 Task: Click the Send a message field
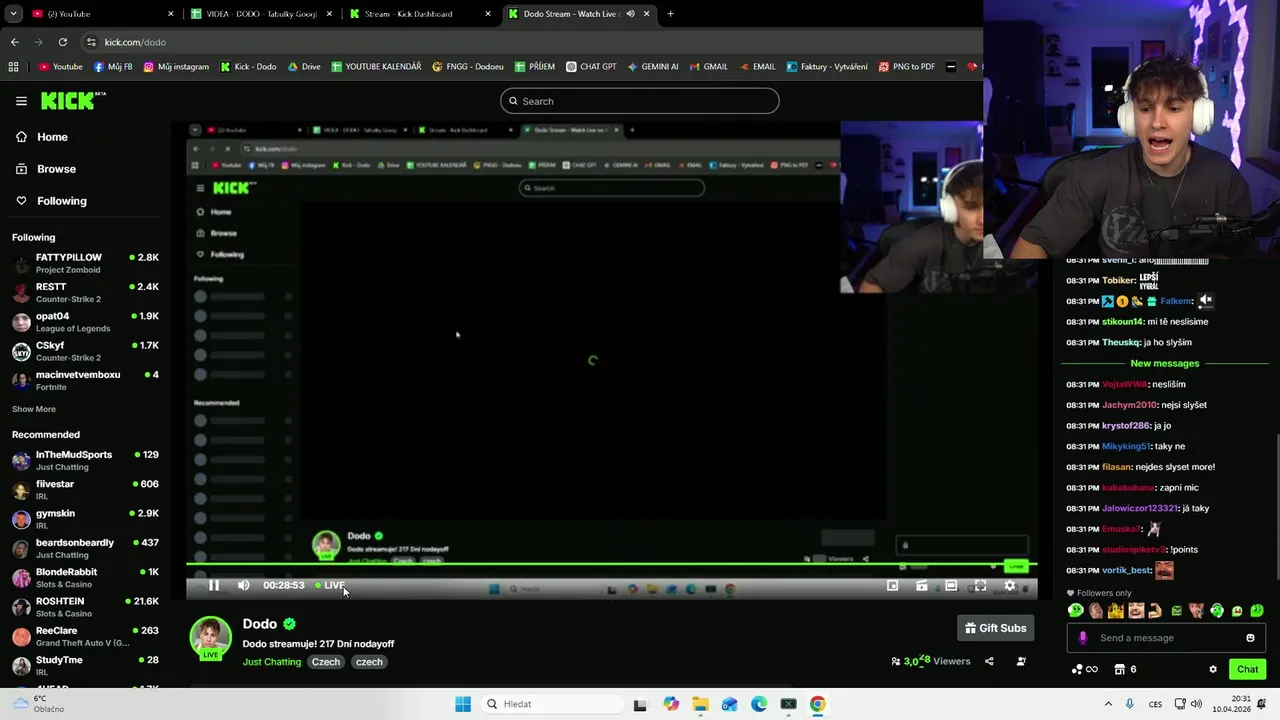[1165, 638]
